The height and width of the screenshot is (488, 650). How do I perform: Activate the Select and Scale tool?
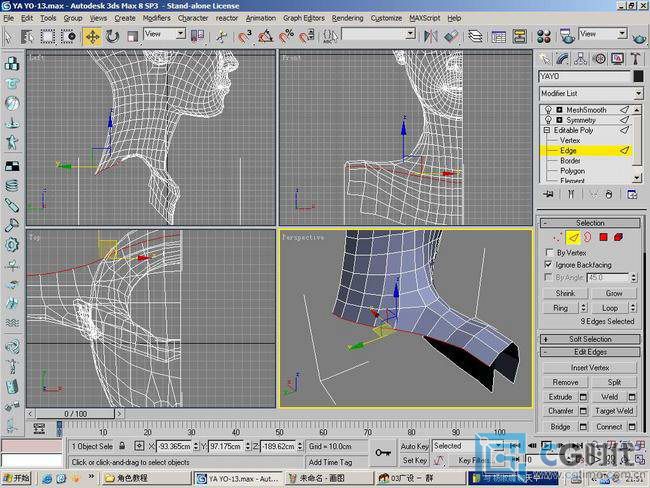pos(132,37)
